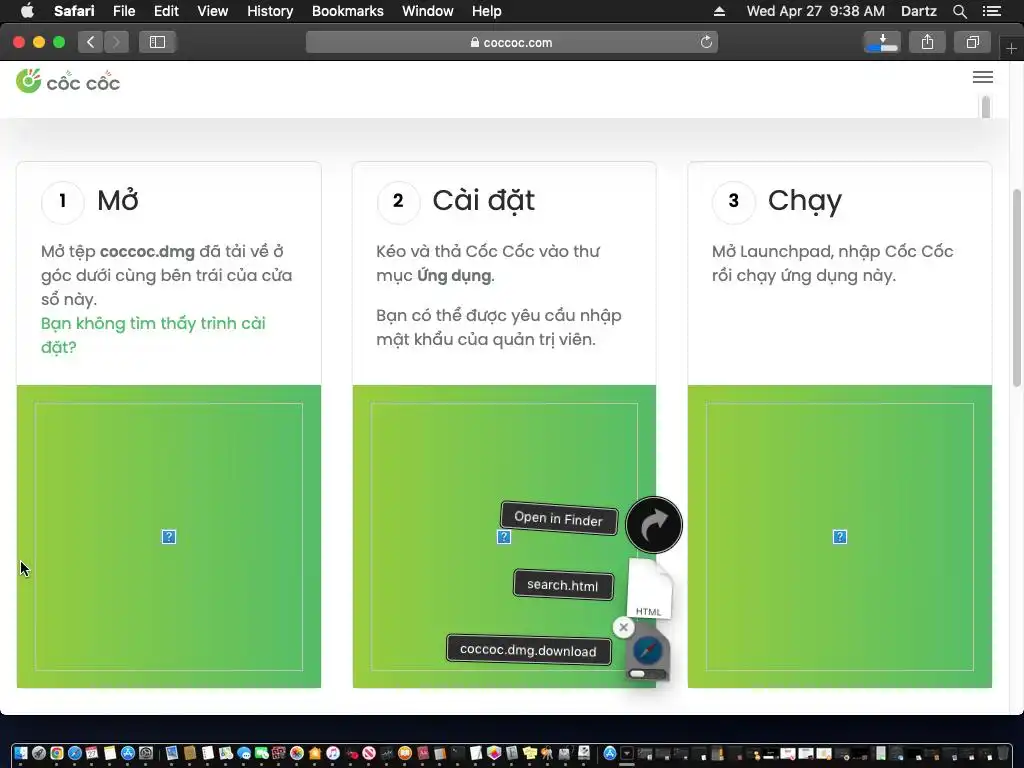
Task: Click the 'Mở' step heading
Action: (118, 200)
